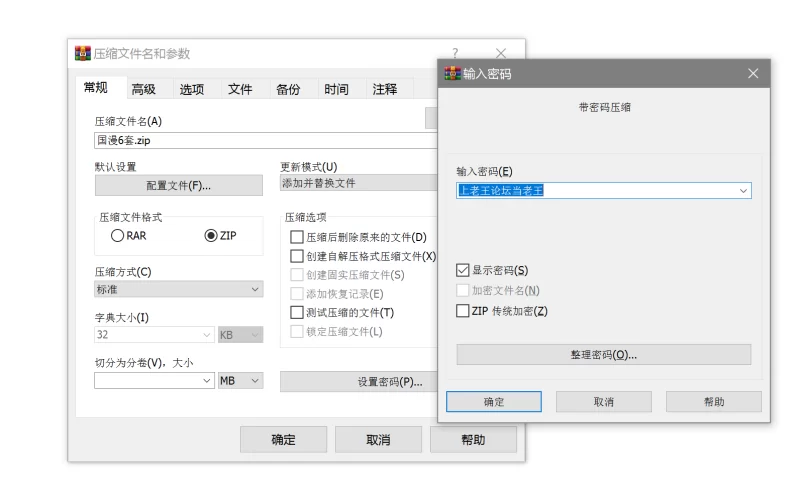Click the 压缩文件名 text field
The width and height of the screenshot is (800, 482).
pyautogui.click(x=260, y=141)
